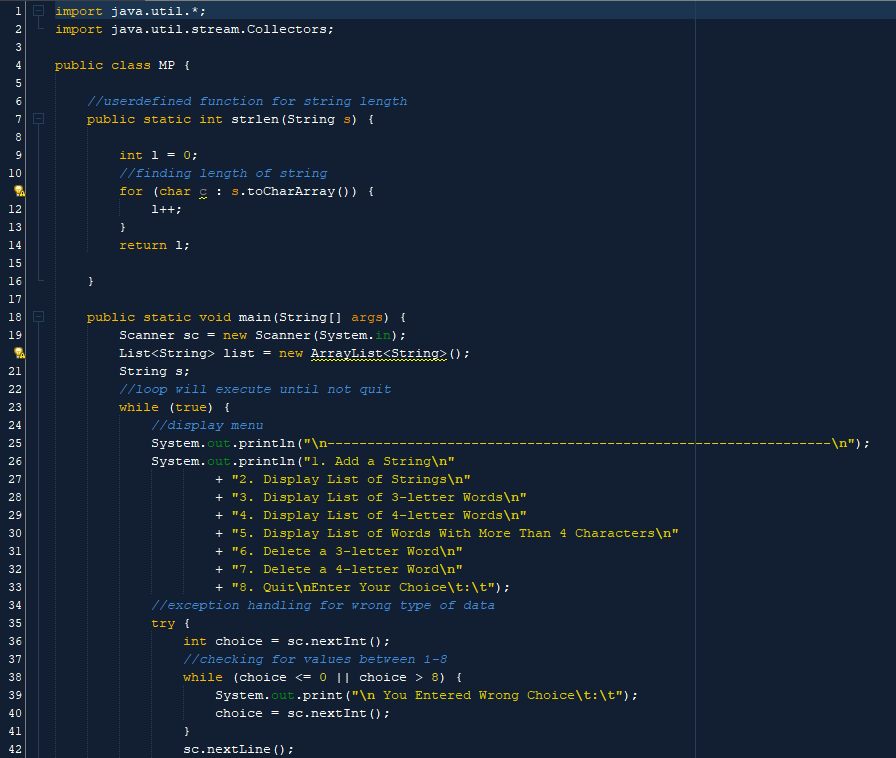Click the underlined variable c on line 11
The width and height of the screenshot is (896, 758).
point(201,191)
